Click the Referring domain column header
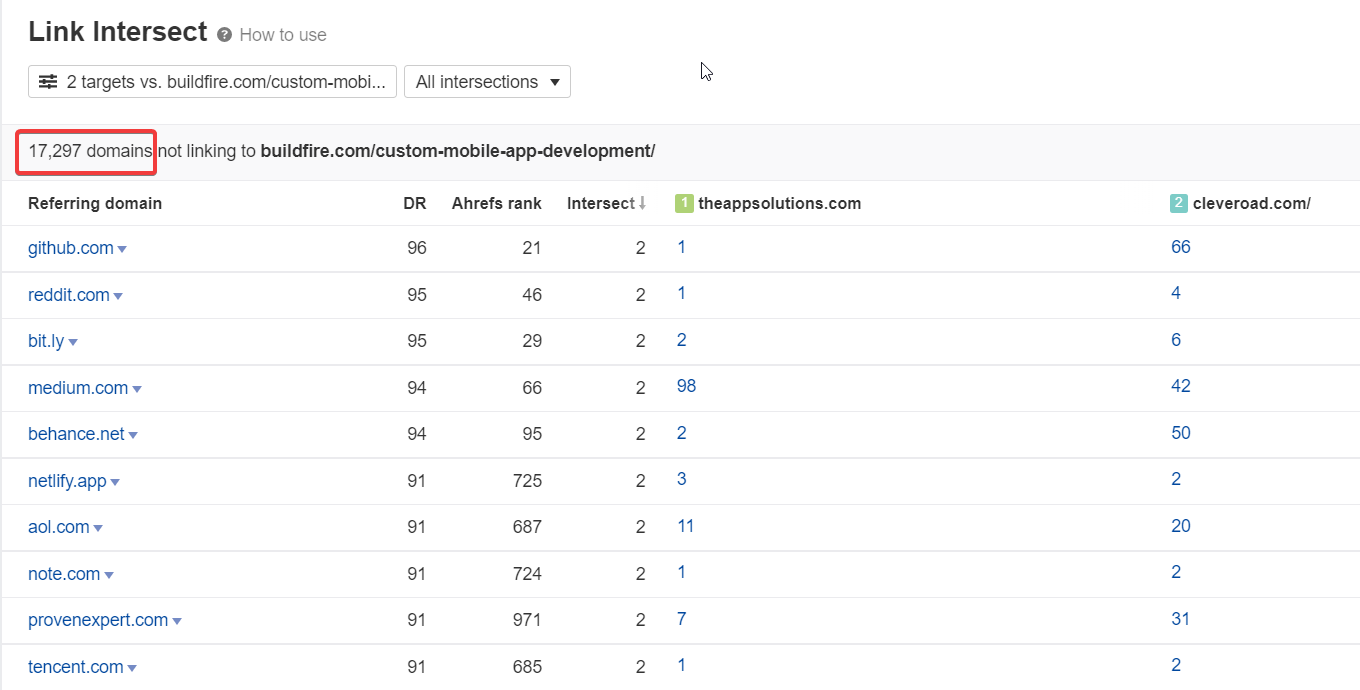The image size is (1360, 690). point(95,203)
